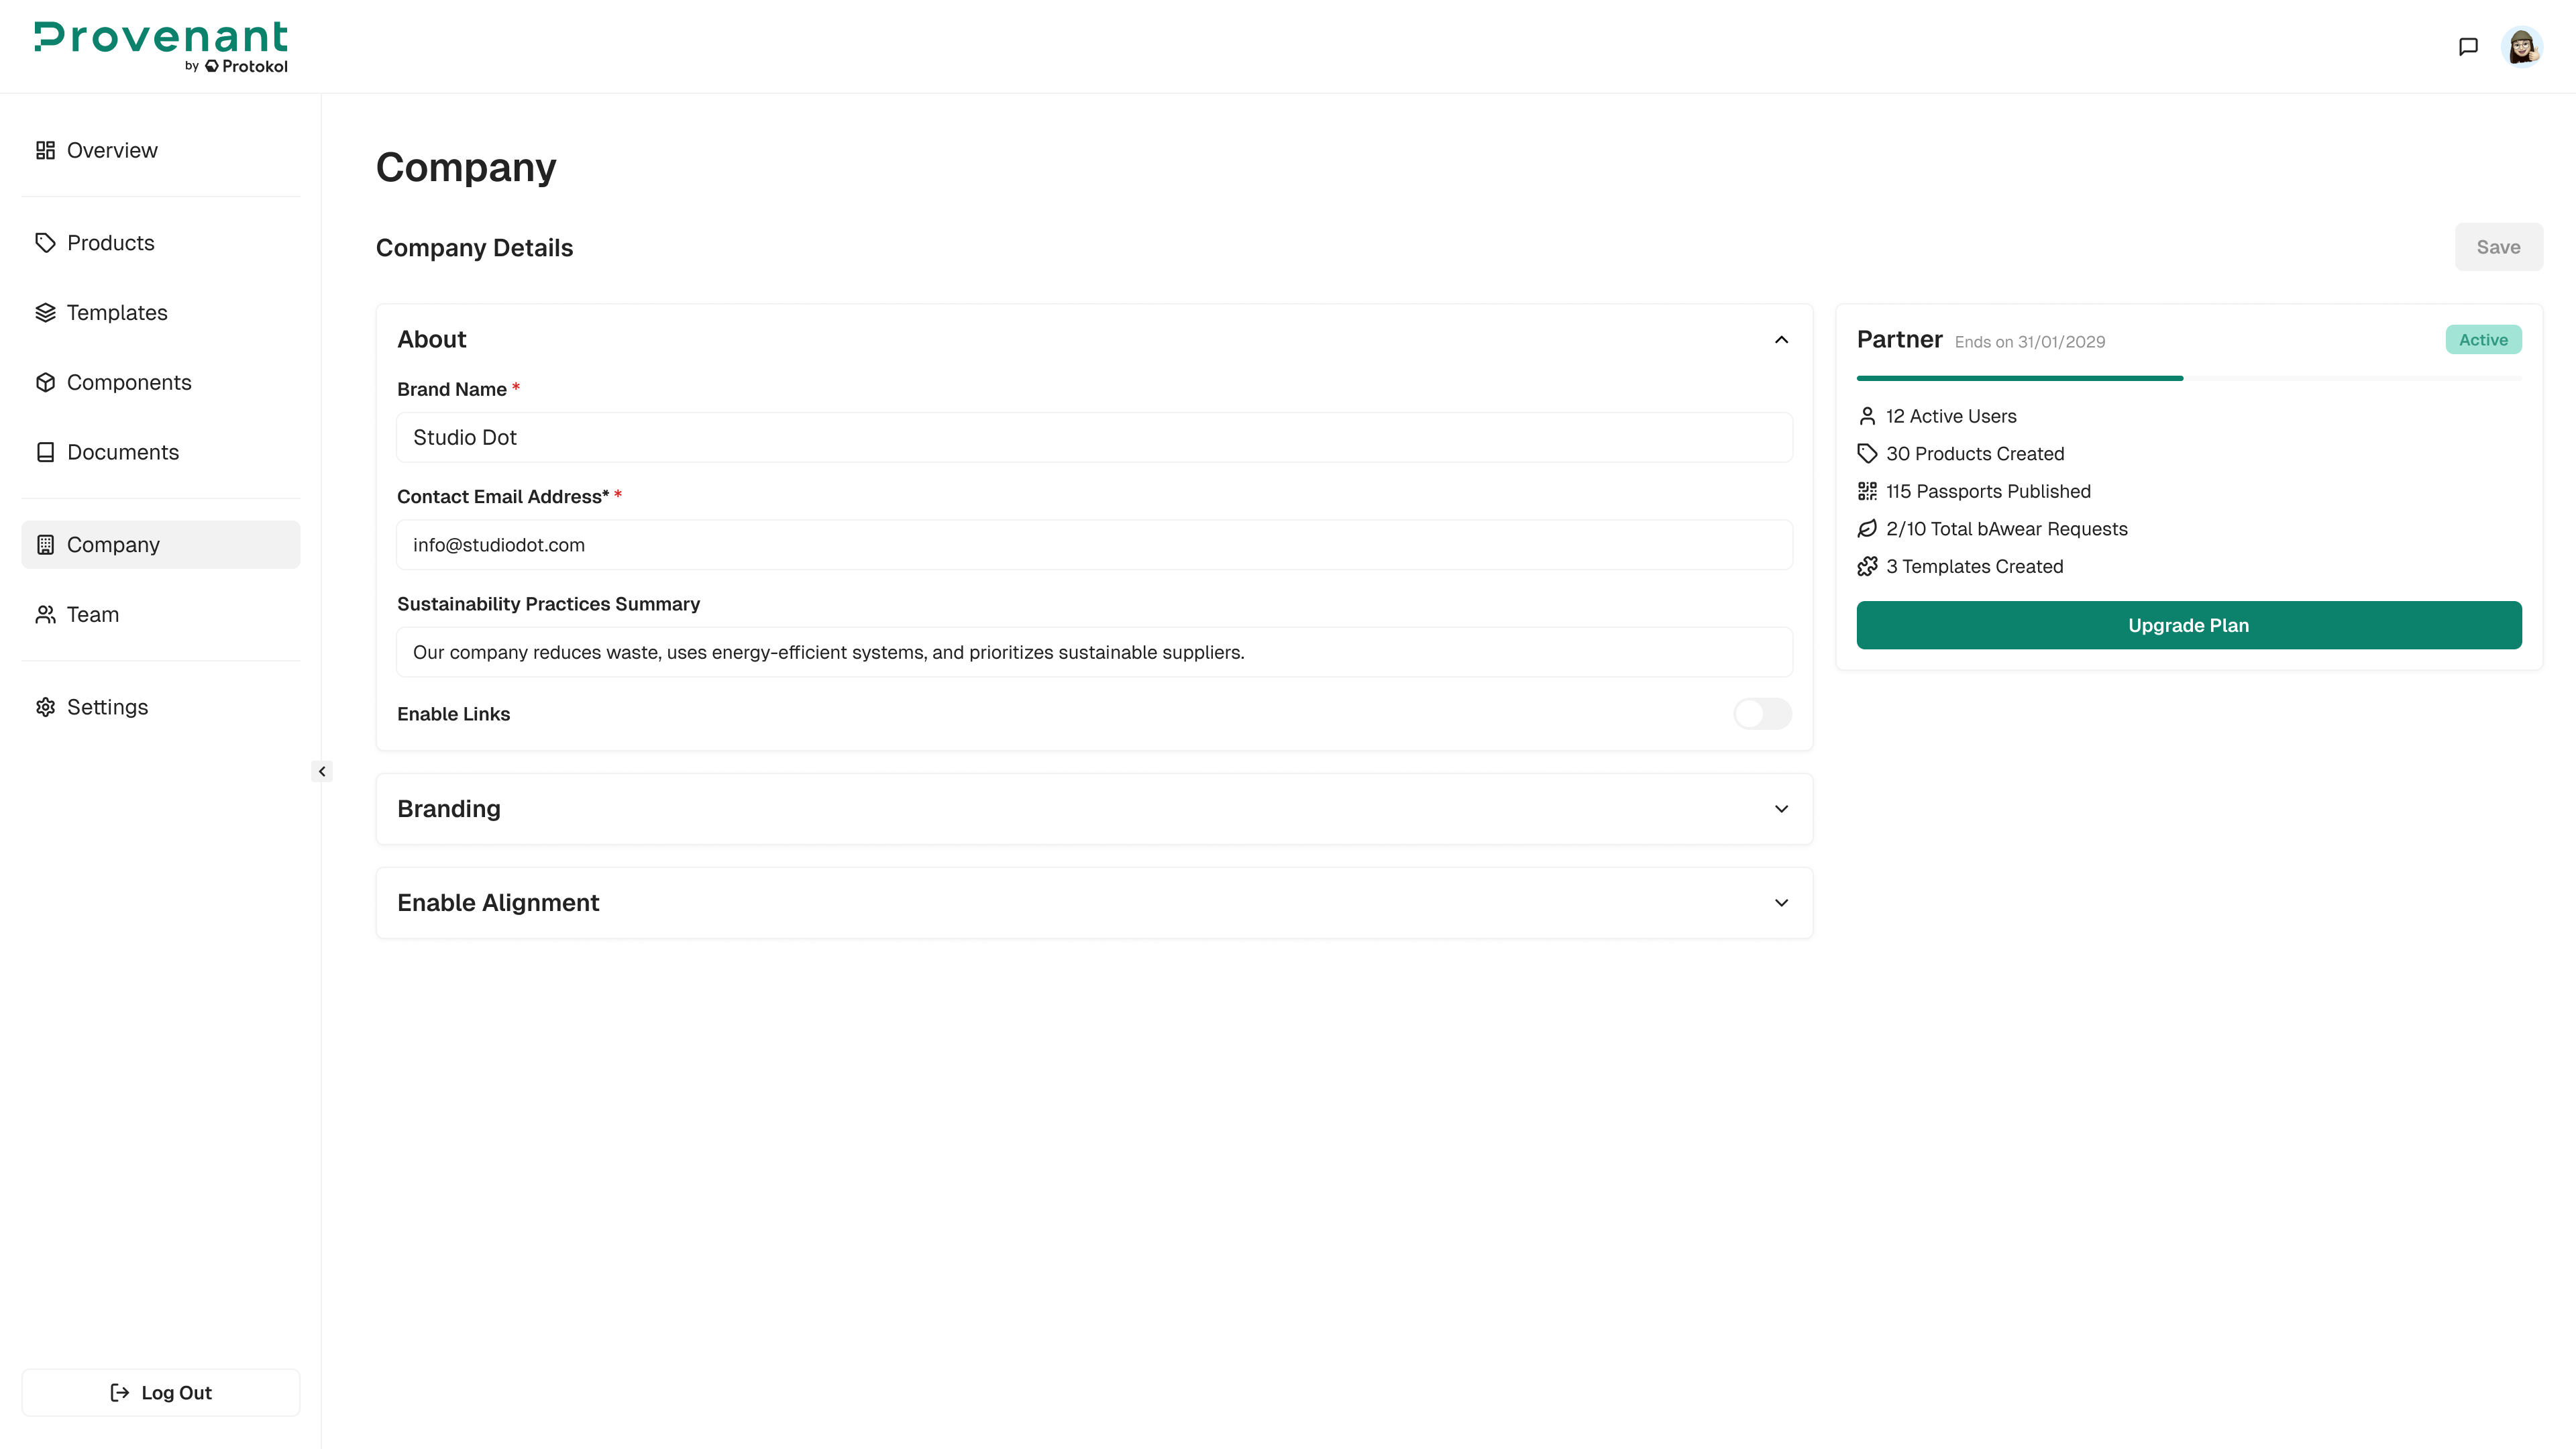2576x1449 pixels.
Task: Click the user profile avatar
Action: click(x=2521, y=47)
